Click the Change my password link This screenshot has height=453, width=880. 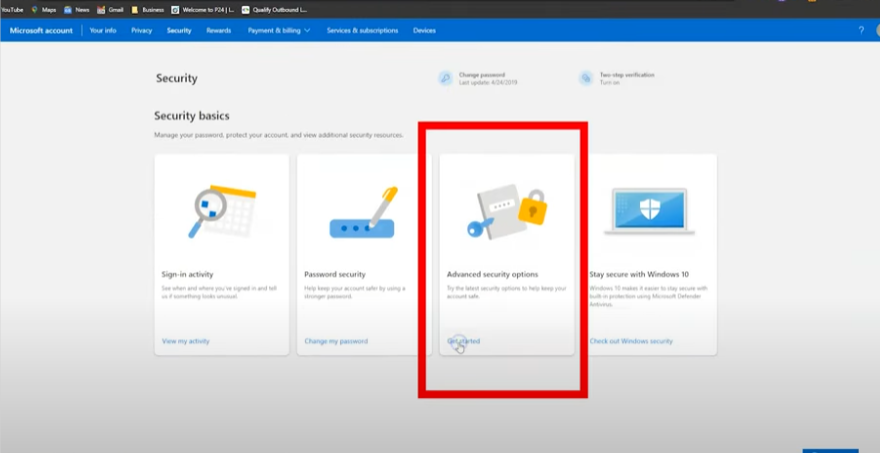336,341
